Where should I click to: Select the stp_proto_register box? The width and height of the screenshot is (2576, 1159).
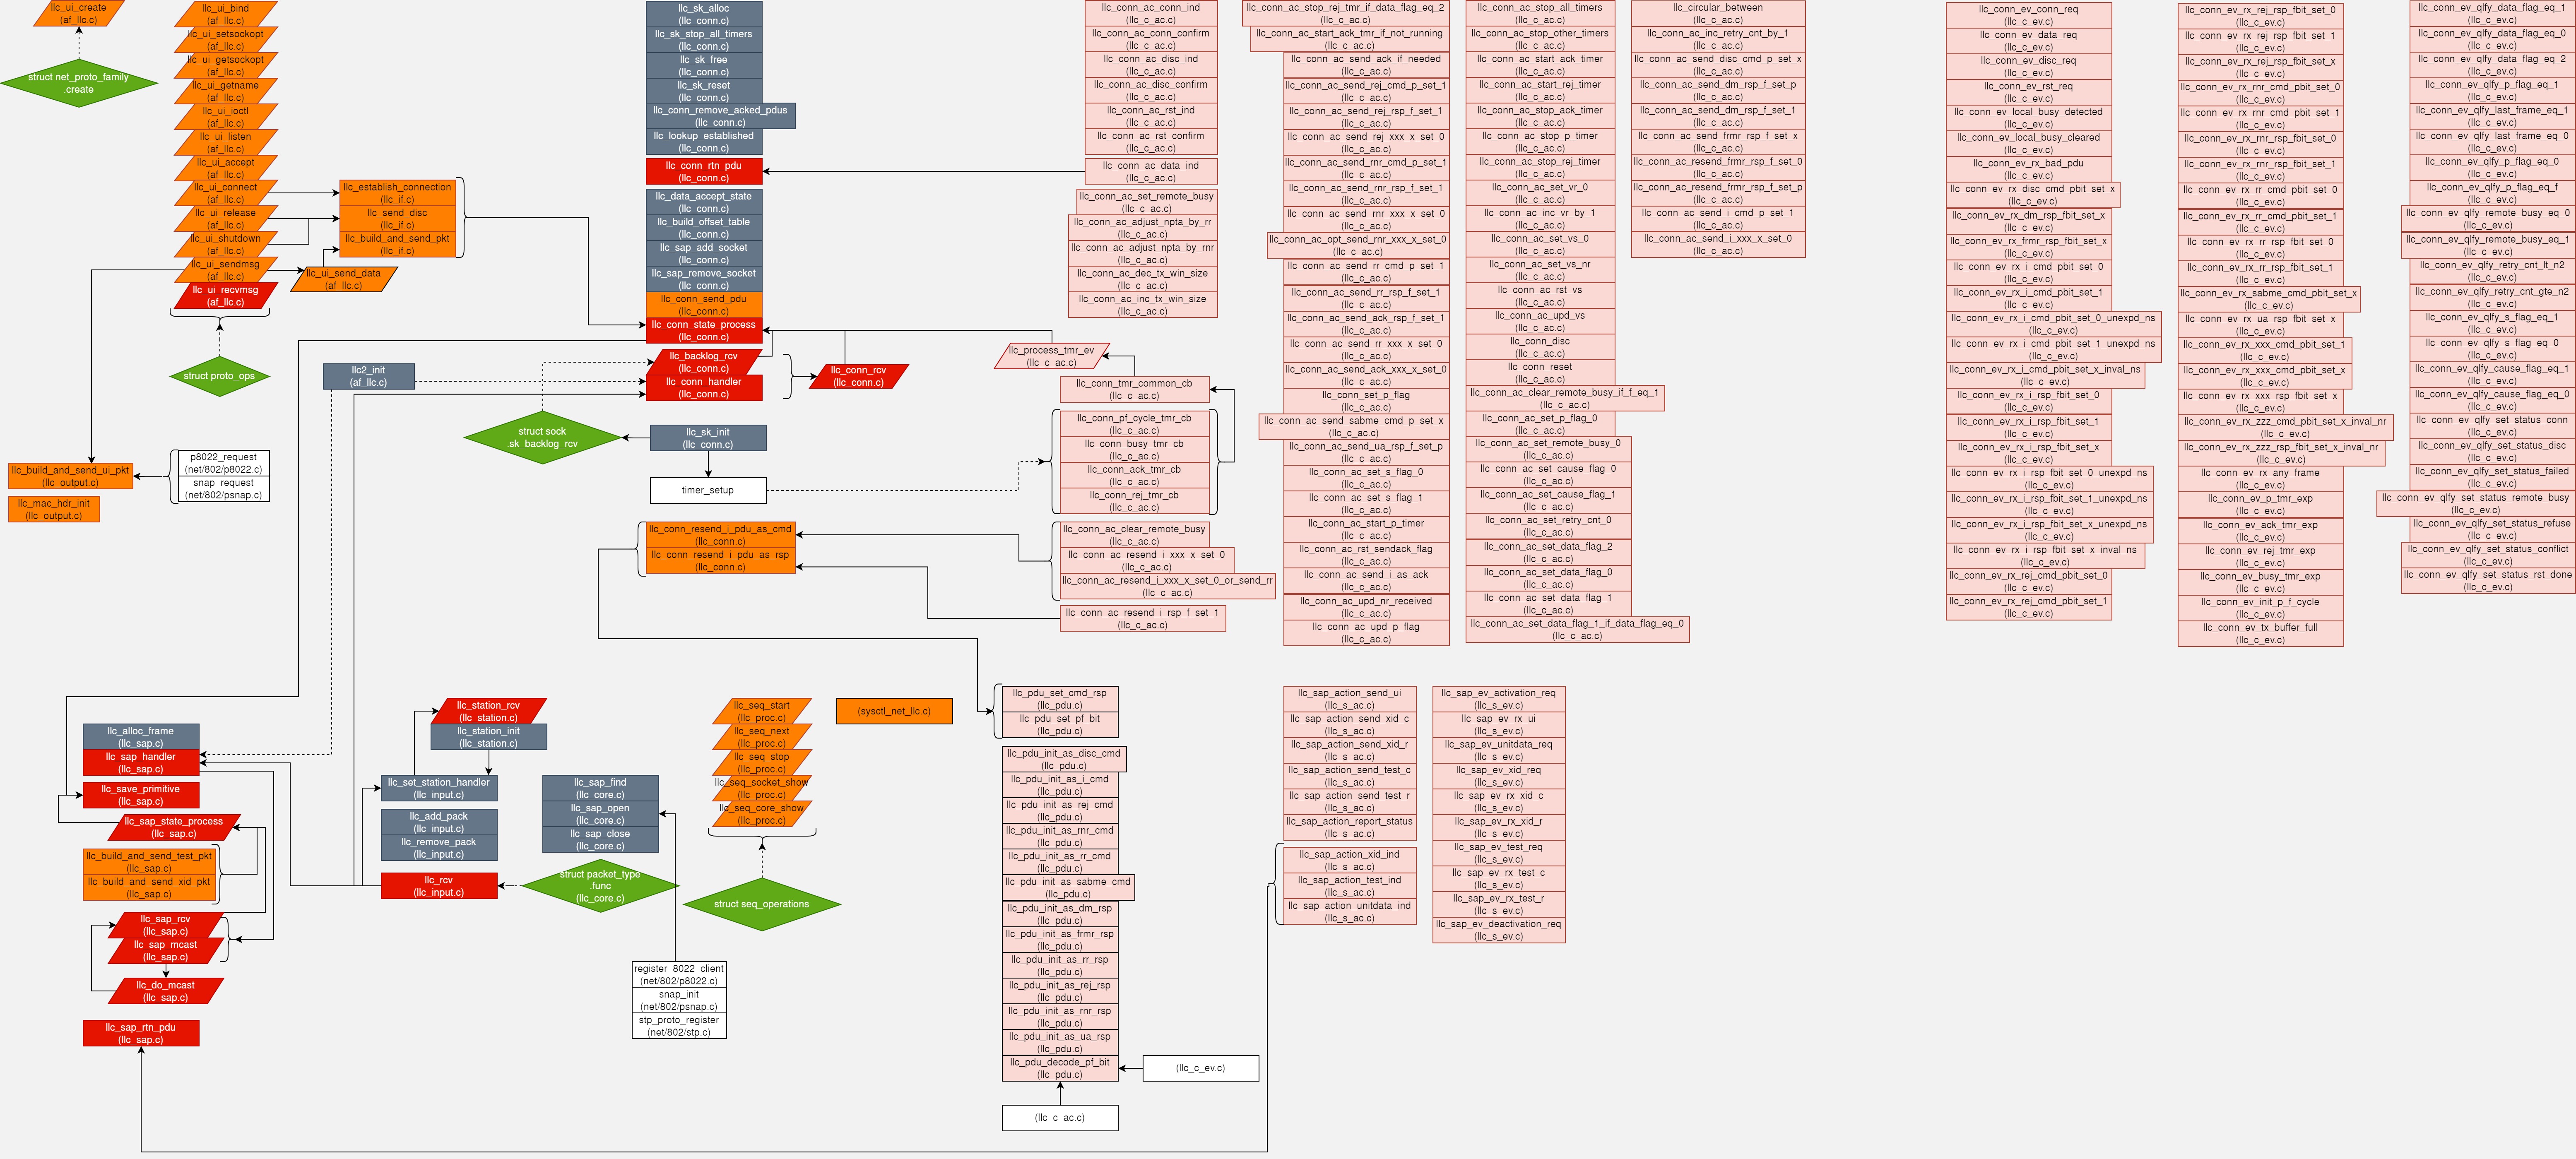point(679,1026)
